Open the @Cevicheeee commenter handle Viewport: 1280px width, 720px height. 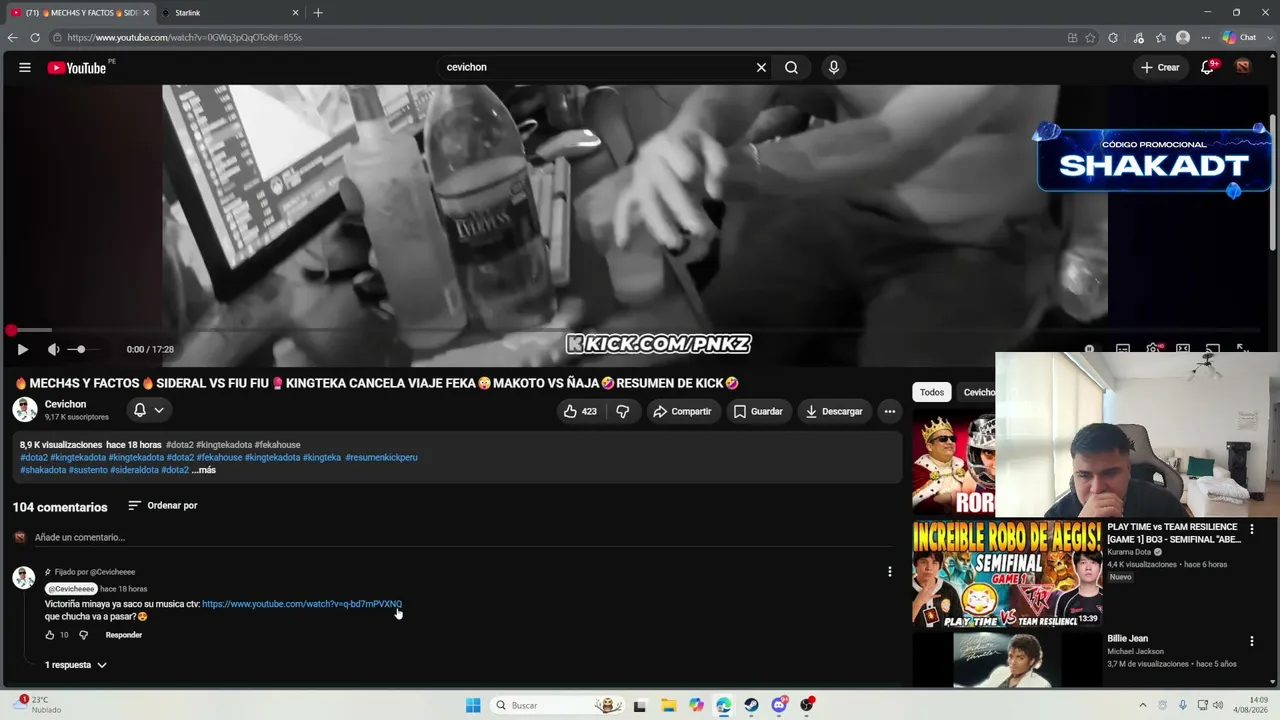pyautogui.click(x=72, y=589)
